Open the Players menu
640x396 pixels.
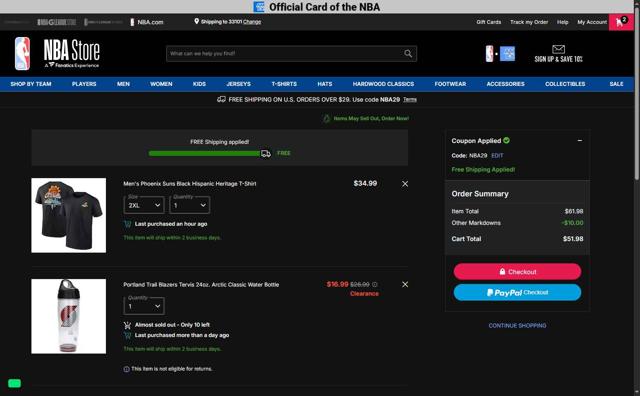[x=84, y=84]
